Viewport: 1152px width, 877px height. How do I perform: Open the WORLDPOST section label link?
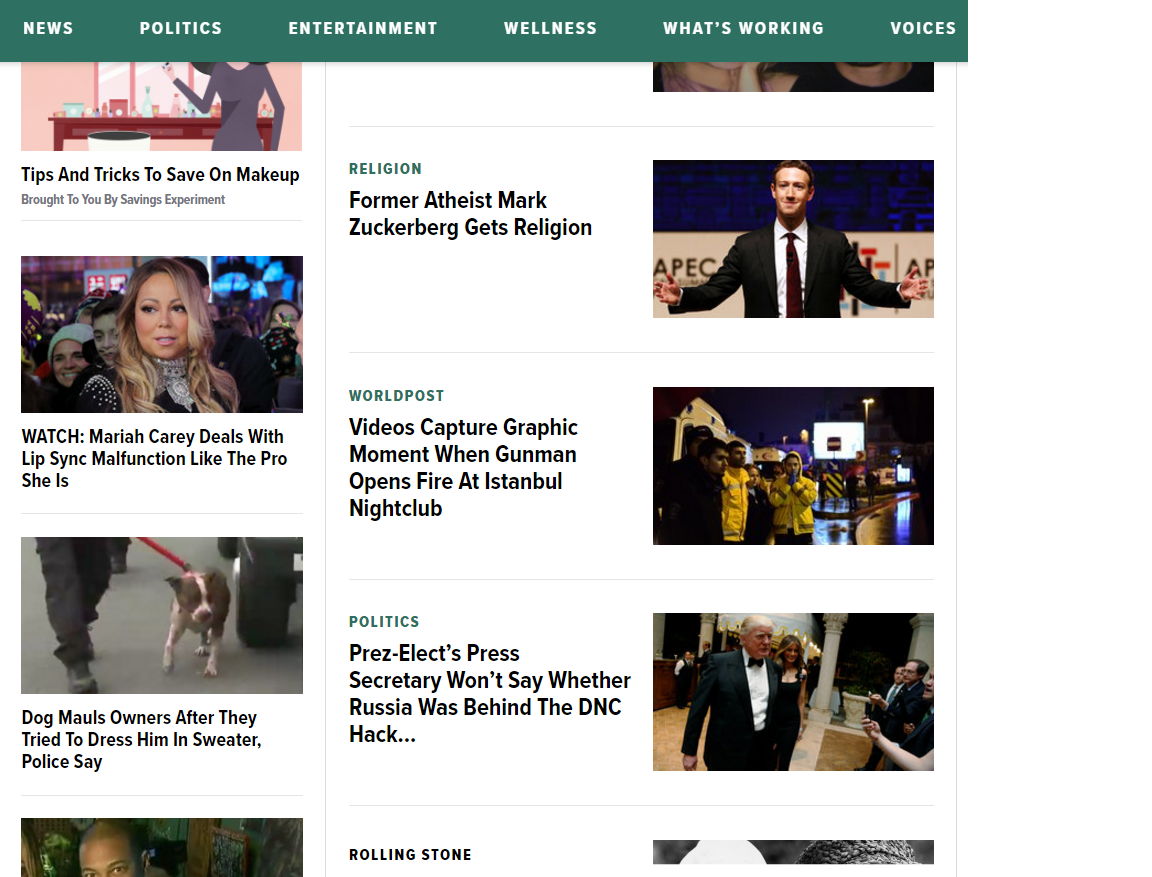397,396
